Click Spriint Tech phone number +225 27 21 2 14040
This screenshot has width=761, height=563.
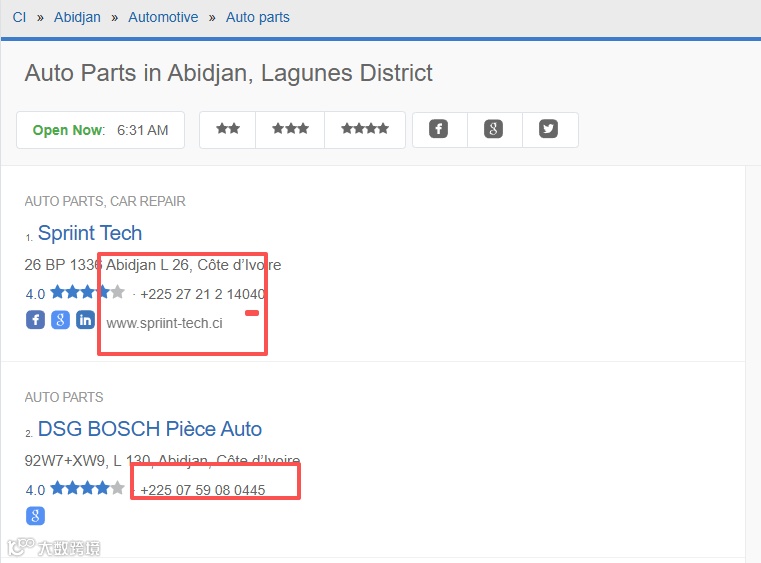tap(202, 294)
